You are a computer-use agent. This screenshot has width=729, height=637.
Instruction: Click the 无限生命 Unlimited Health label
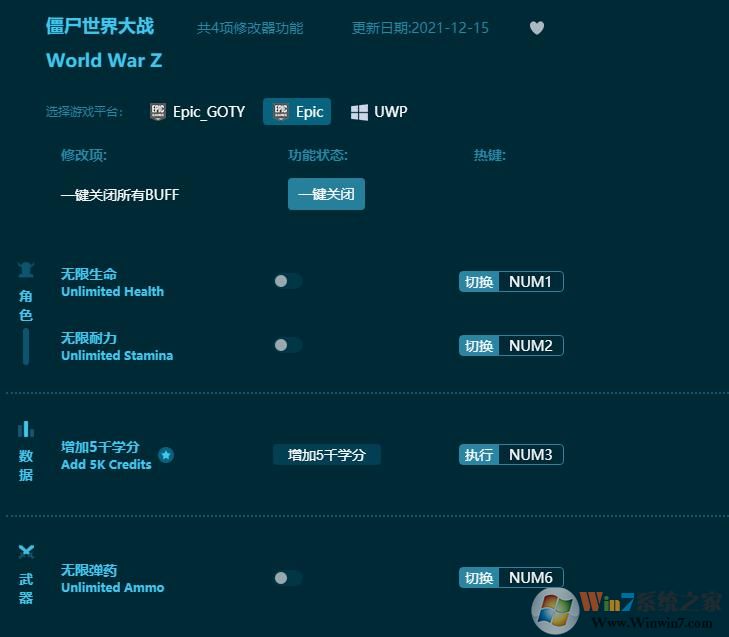point(113,282)
